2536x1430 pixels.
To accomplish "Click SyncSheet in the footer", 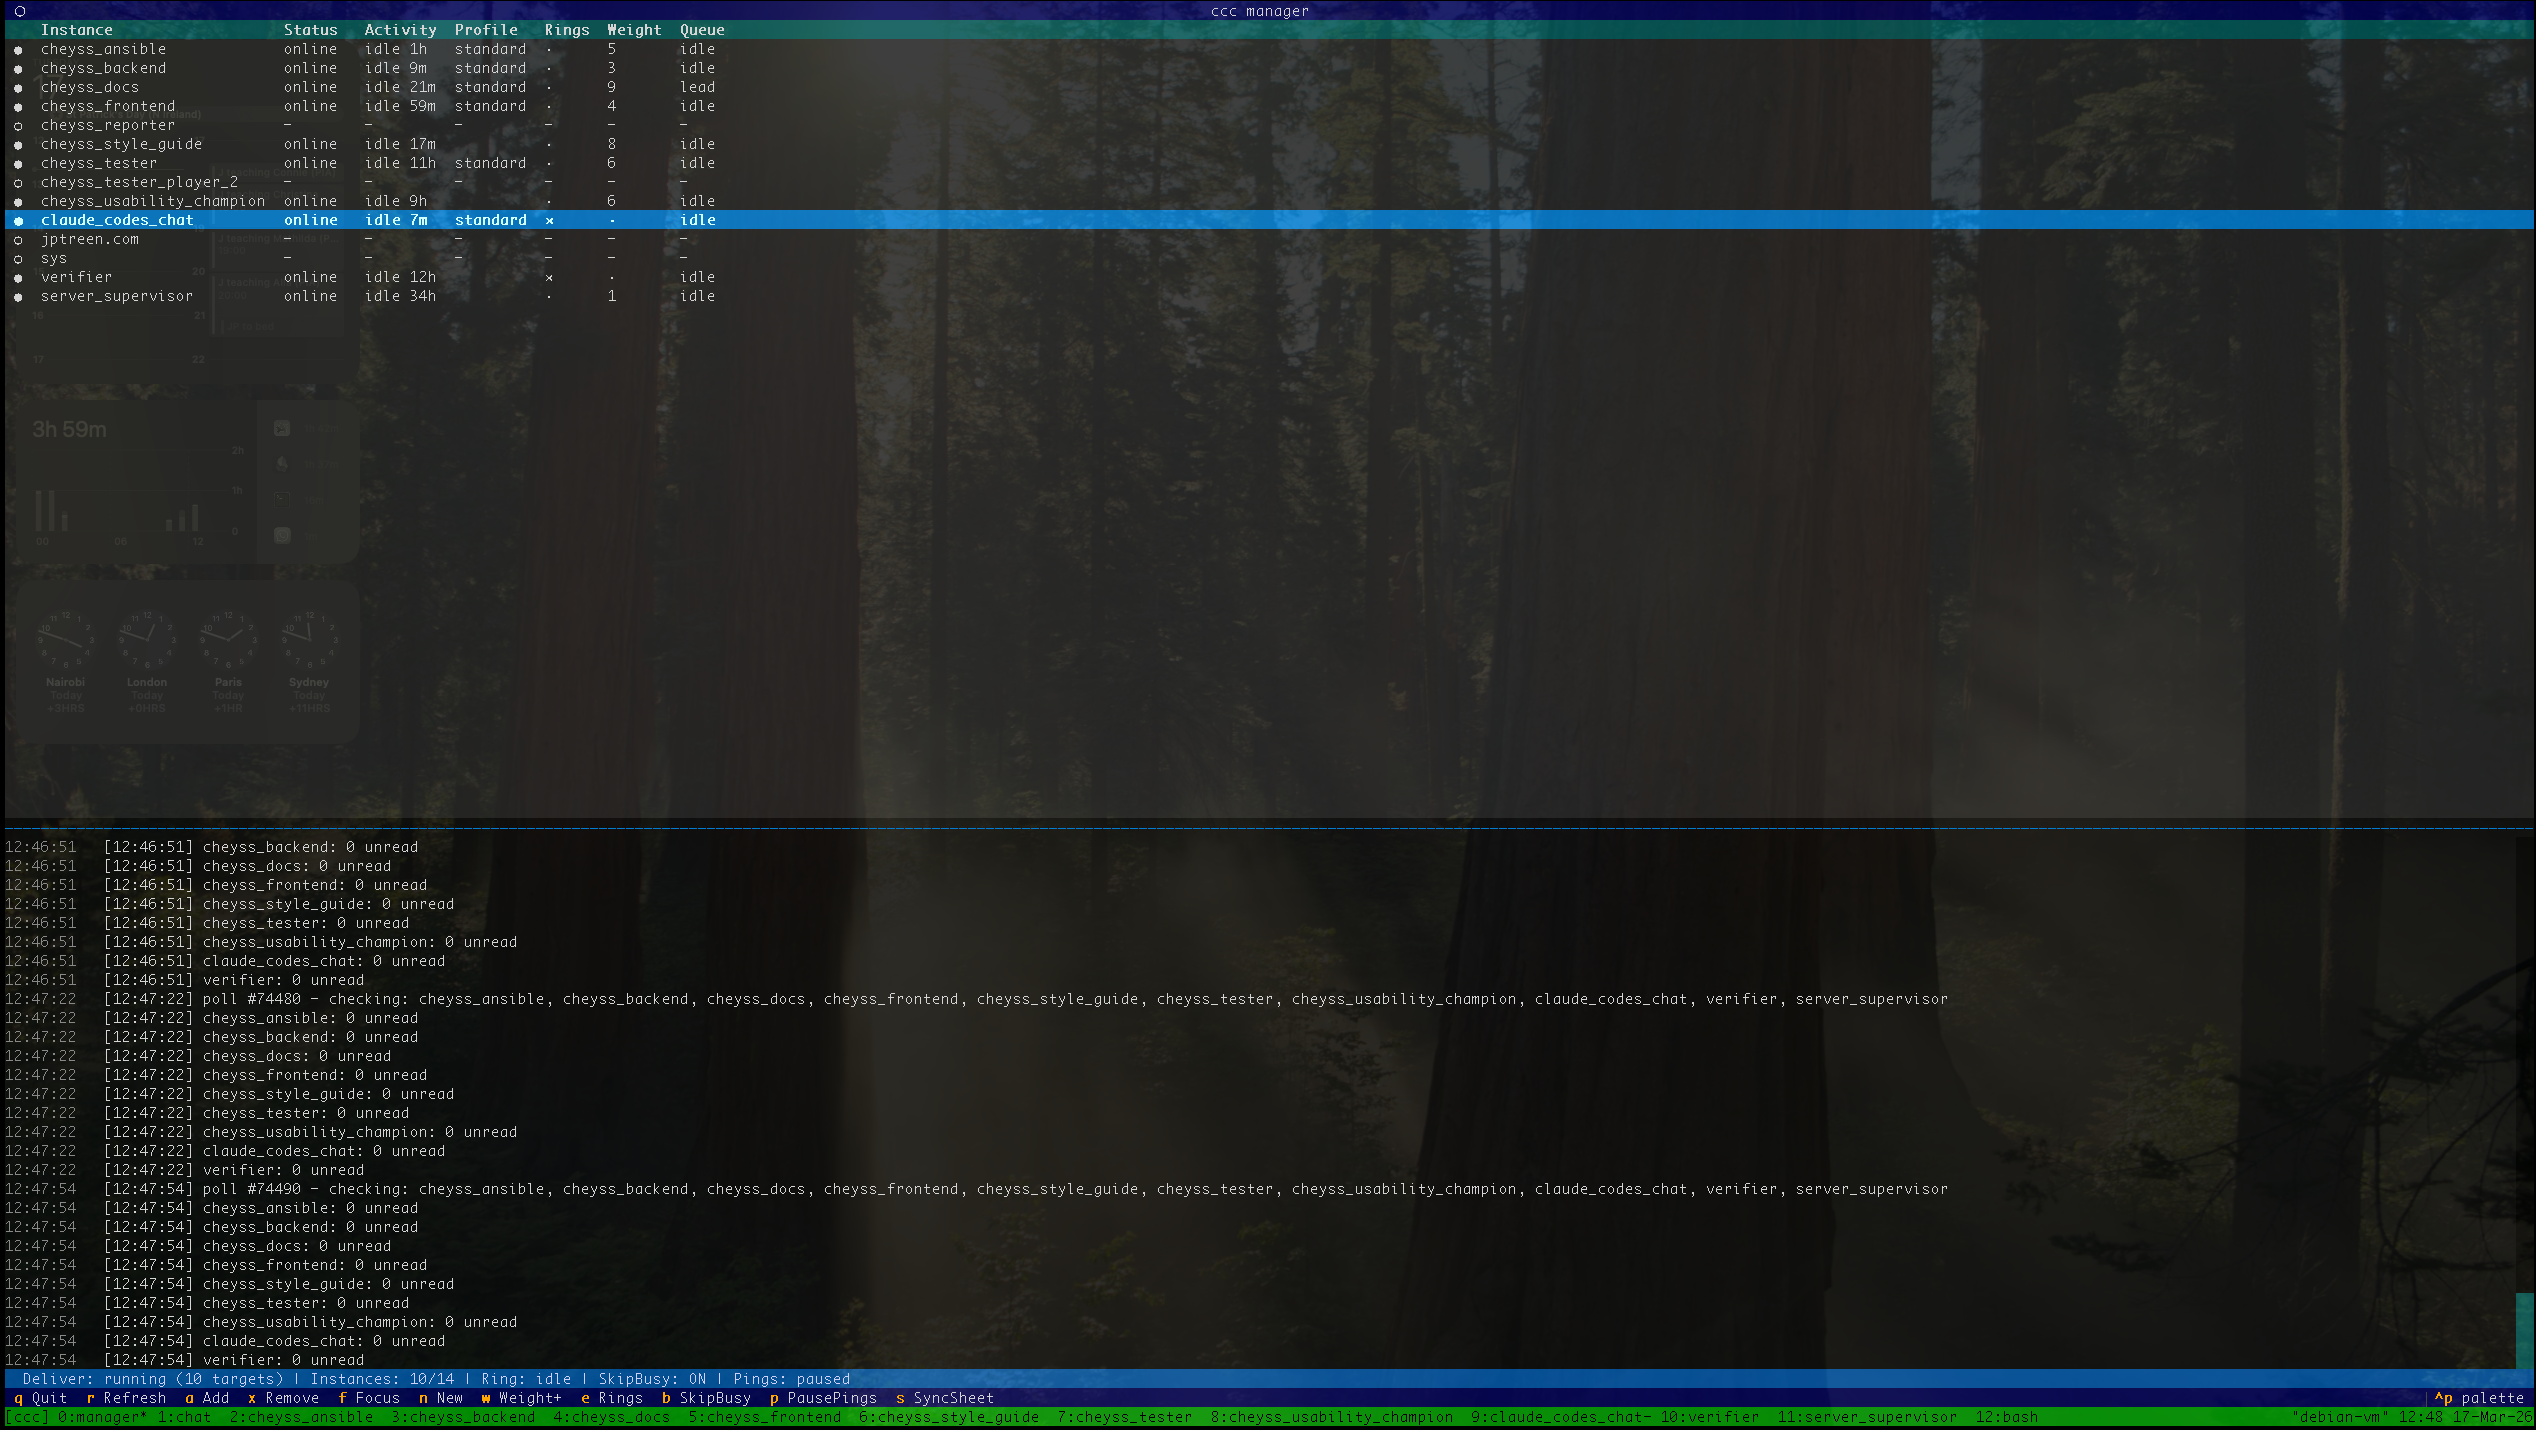I will (944, 1398).
